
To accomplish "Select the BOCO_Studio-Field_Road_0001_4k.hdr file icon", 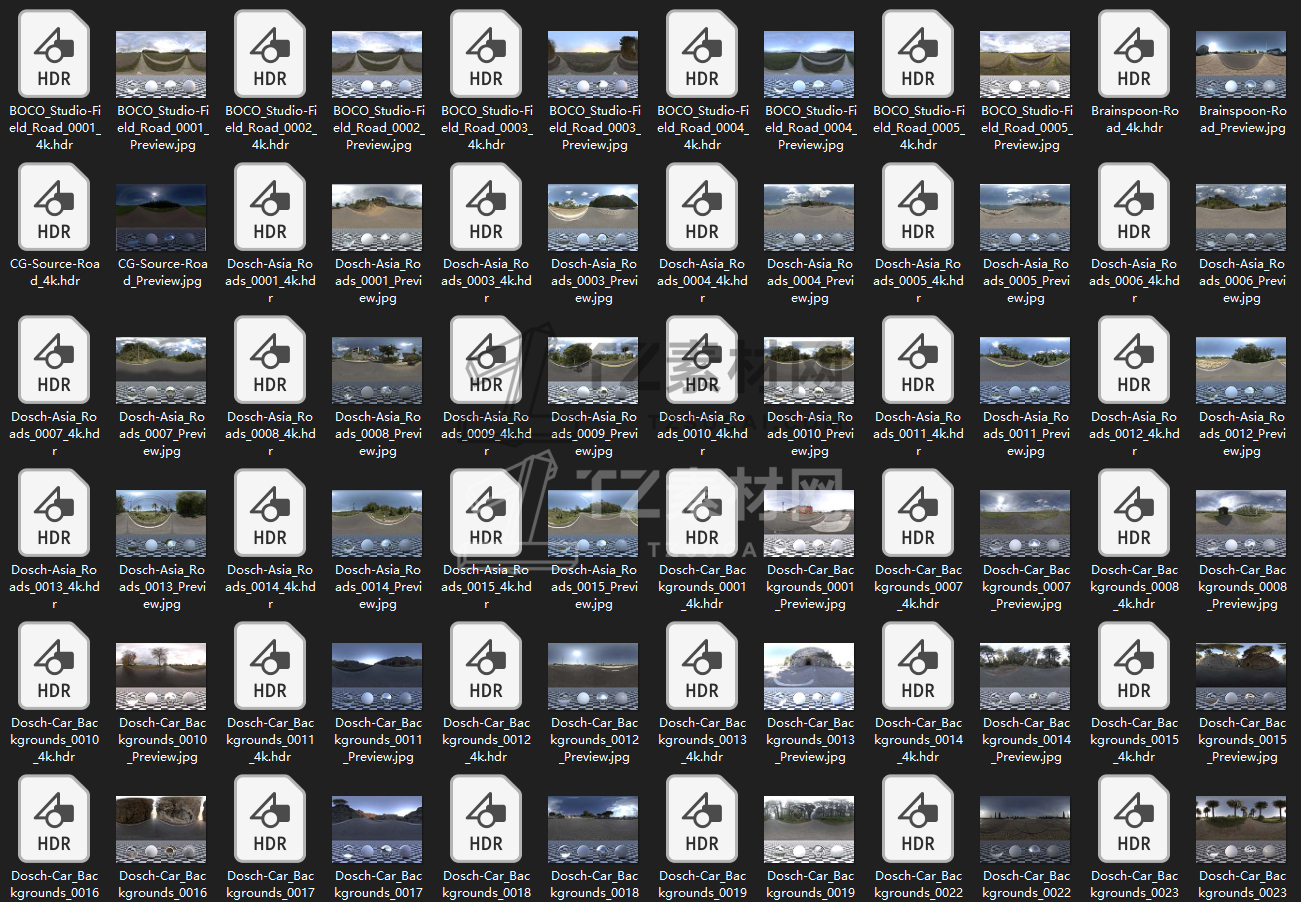I will (54, 55).
